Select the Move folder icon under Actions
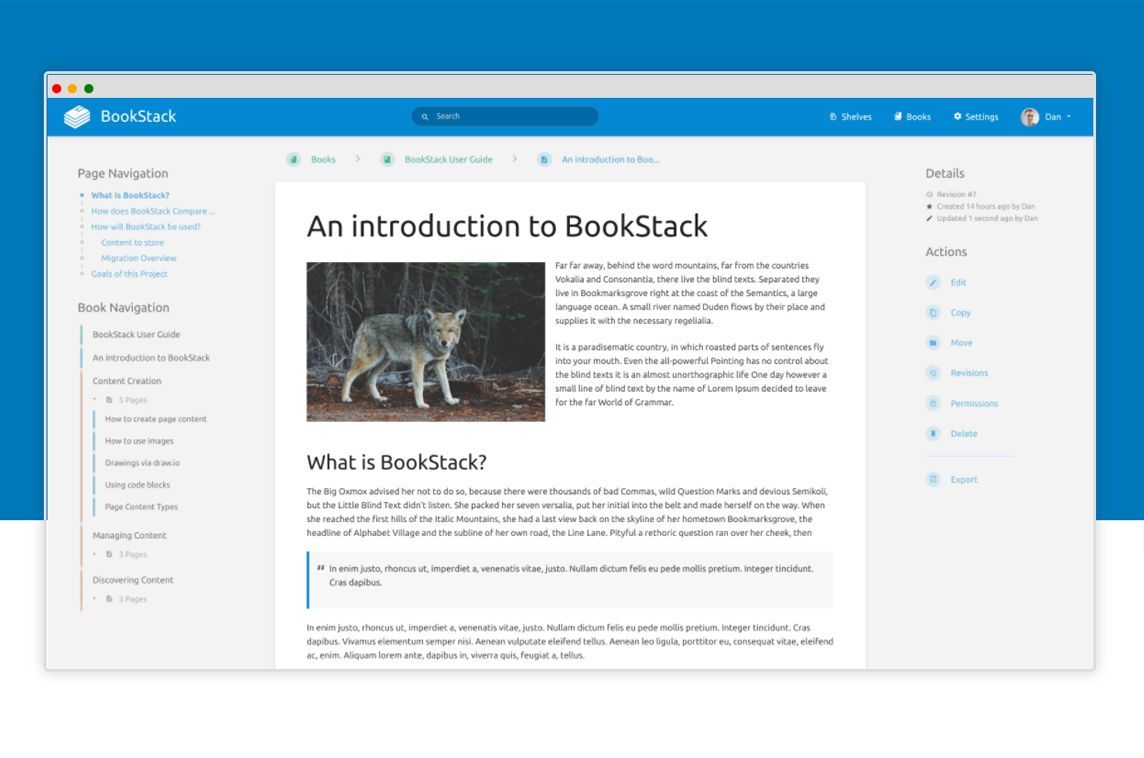The width and height of the screenshot is (1144, 758). (933, 342)
